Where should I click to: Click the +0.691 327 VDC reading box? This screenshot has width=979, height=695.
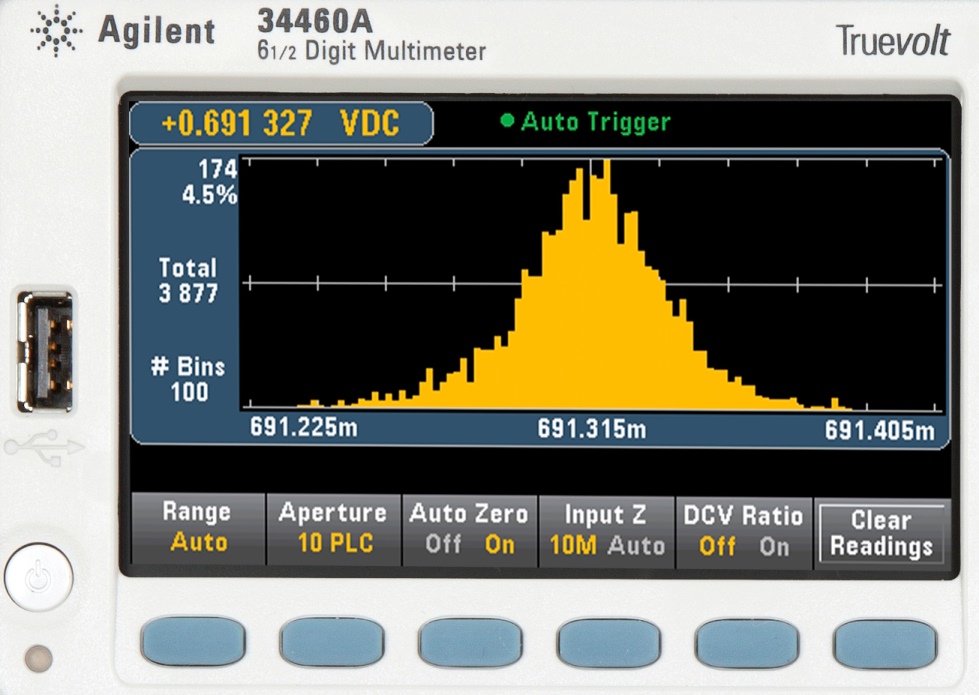281,124
